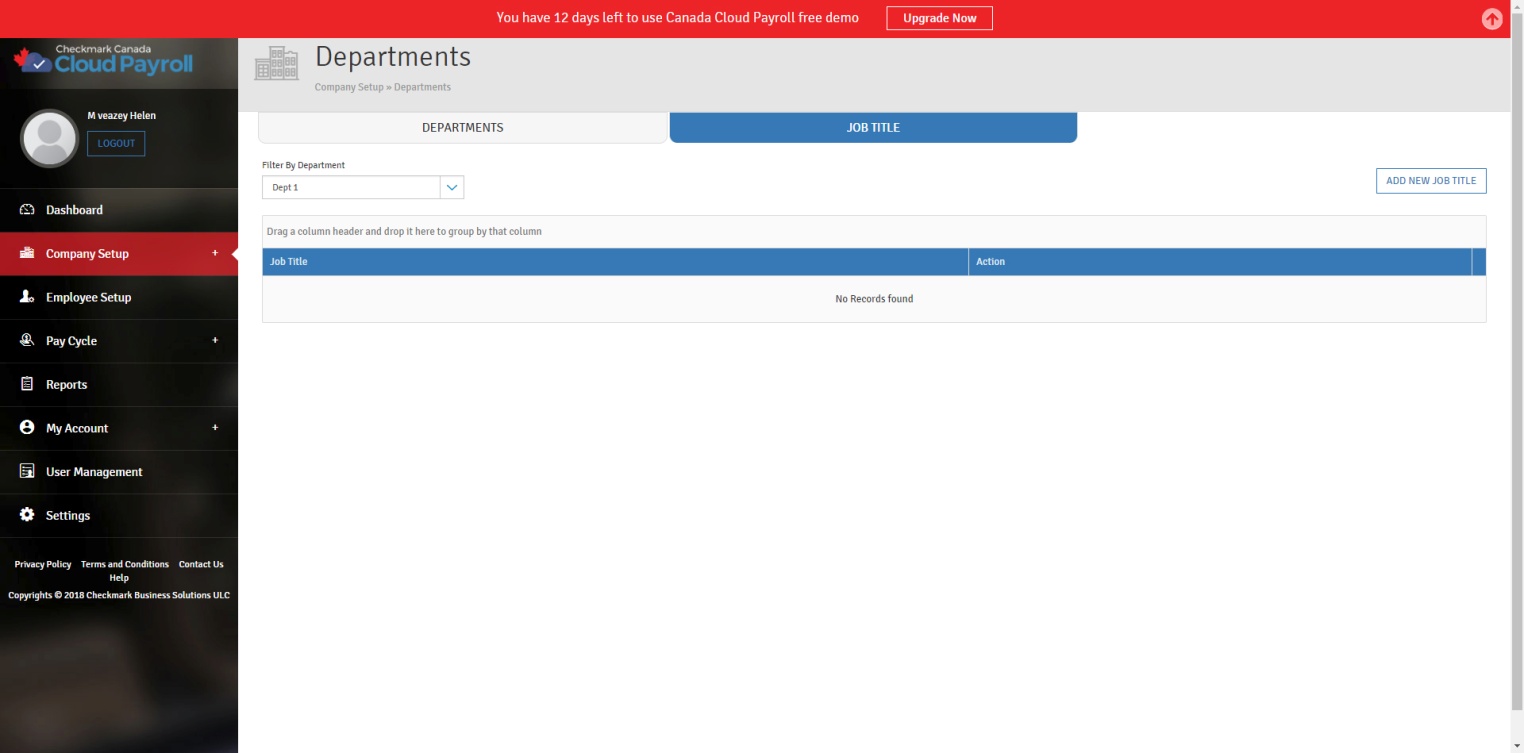This screenshot has width=1524, height=753.
Task: Expand the Company Setup plus sign
Action: point(215,253)
